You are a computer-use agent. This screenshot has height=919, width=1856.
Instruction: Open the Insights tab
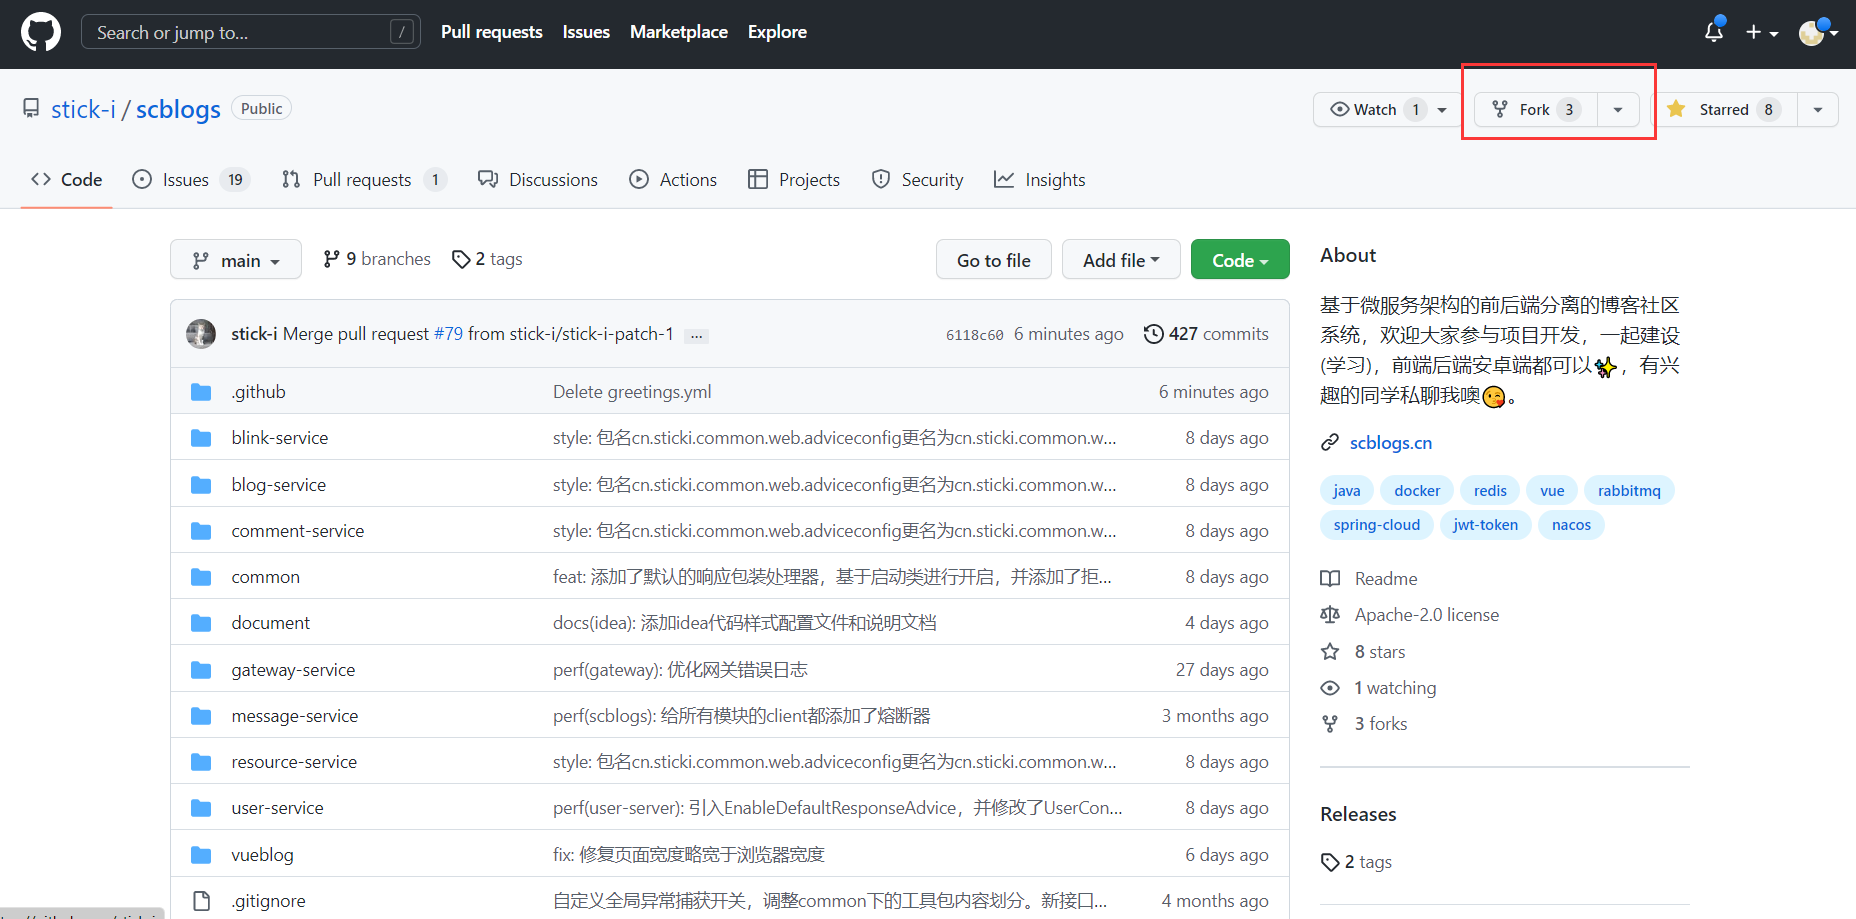(x=1040, y=180)
